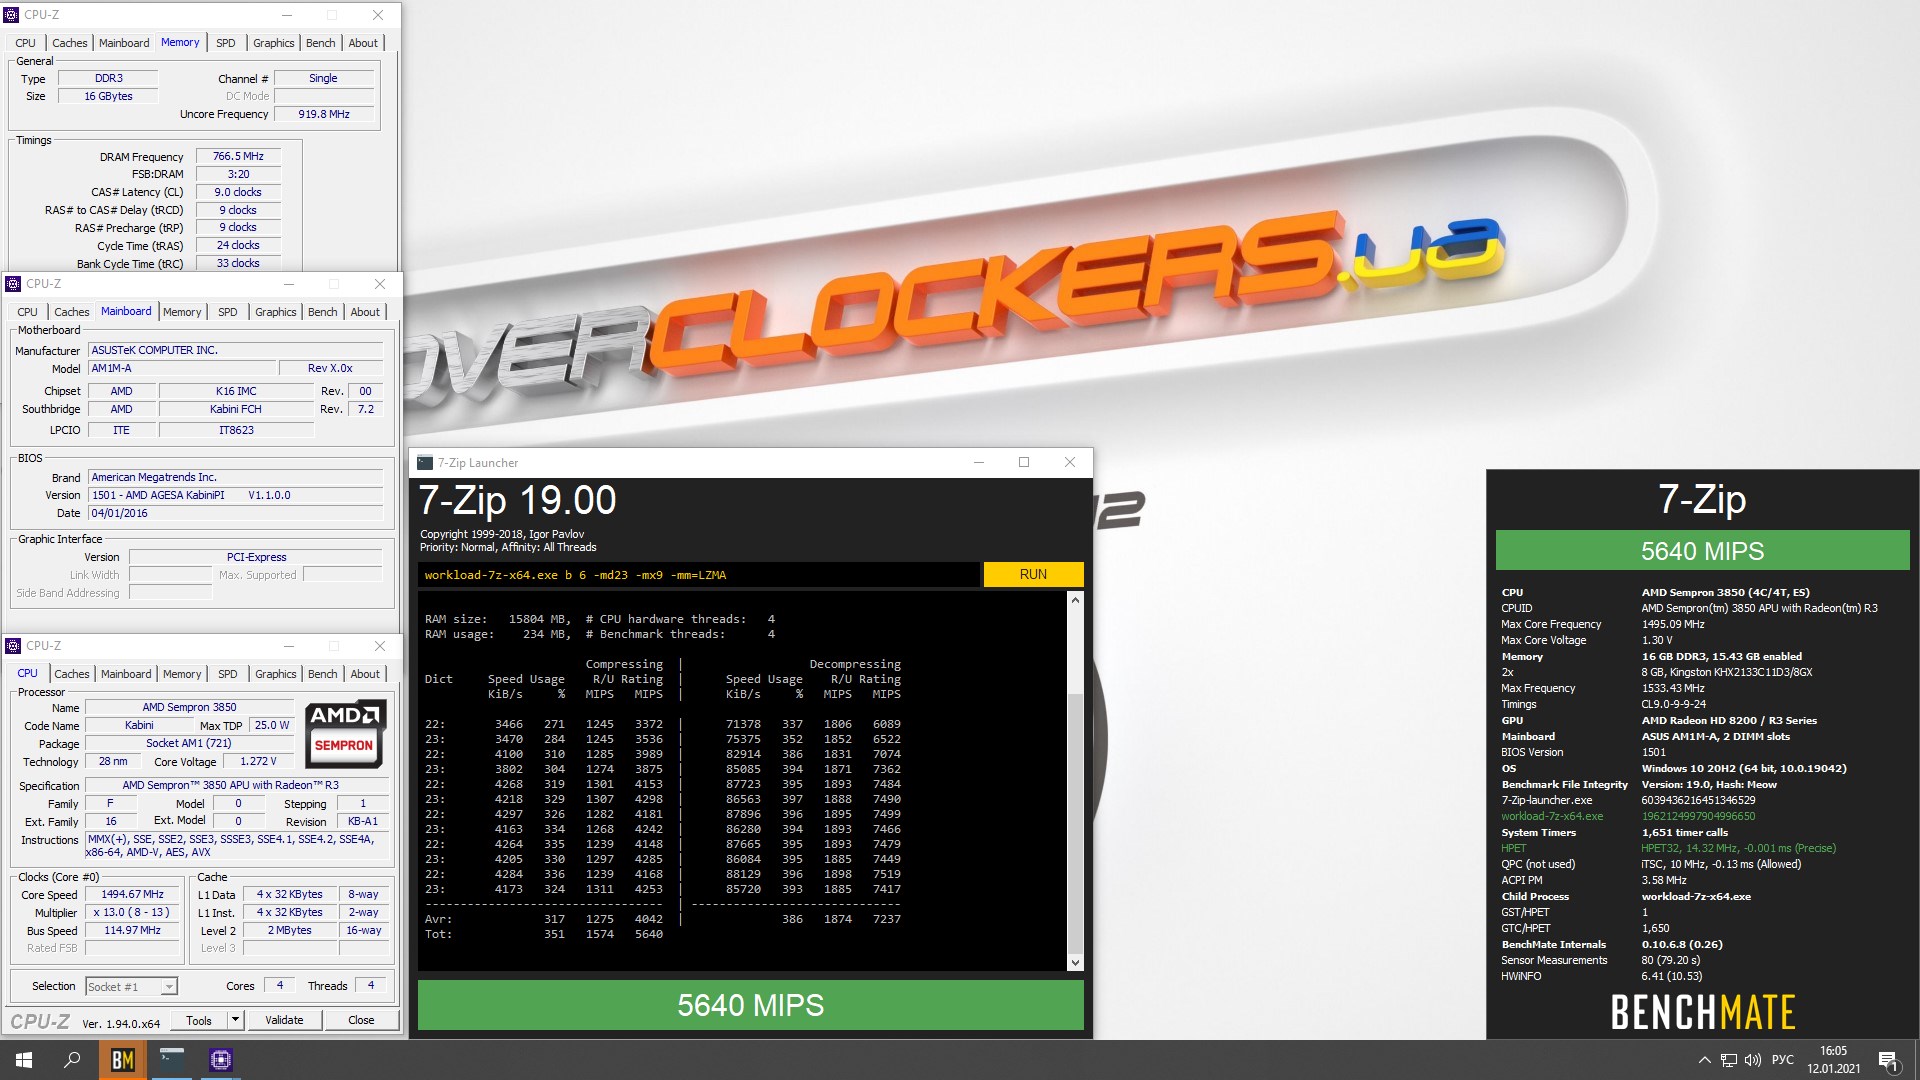Open BenchMate from the taskbar
Viewport: 1920px width, 1080px height.
(x=122, y=1060)
